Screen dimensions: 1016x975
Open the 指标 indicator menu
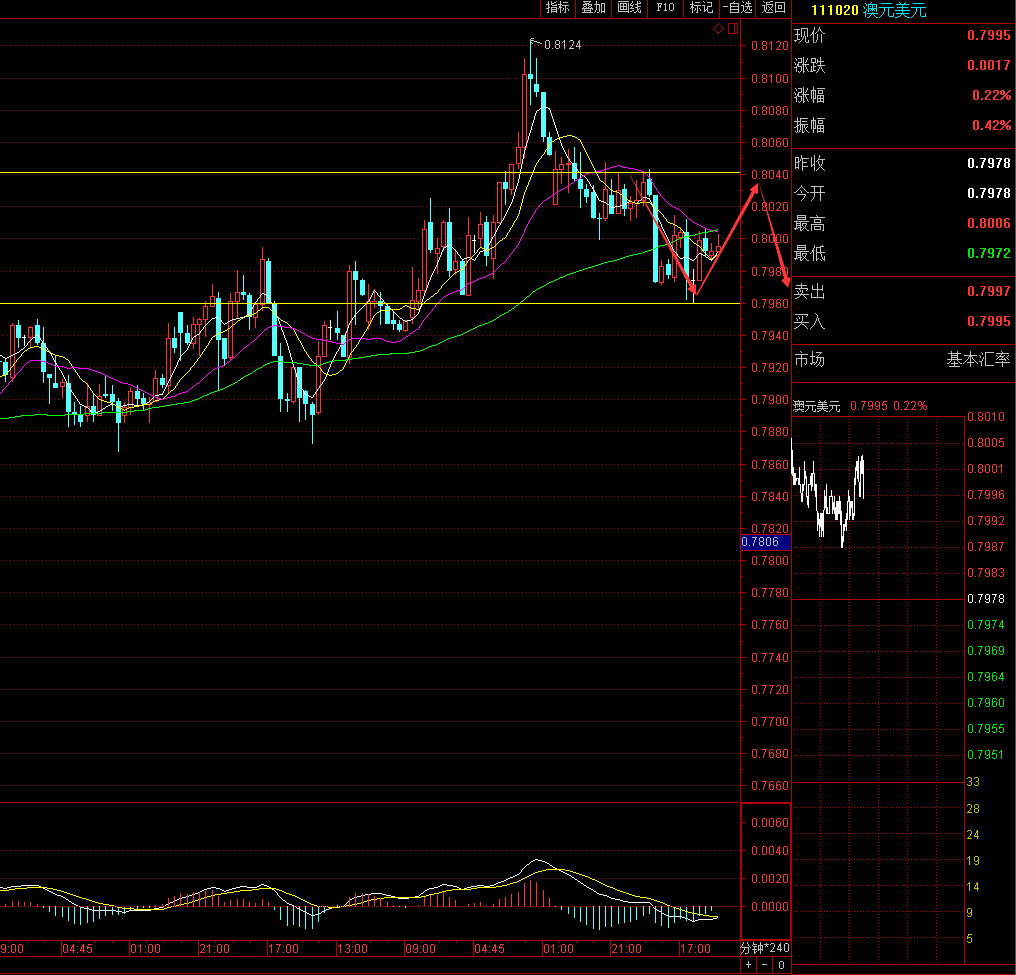point(557,8)
